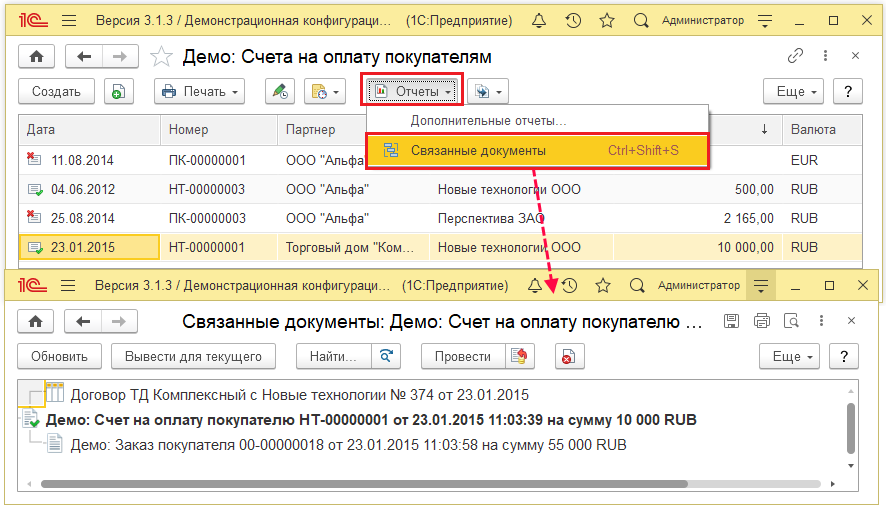Close the invoices list form tab
This screenshot has width=886, height=508.
(855, 55)
